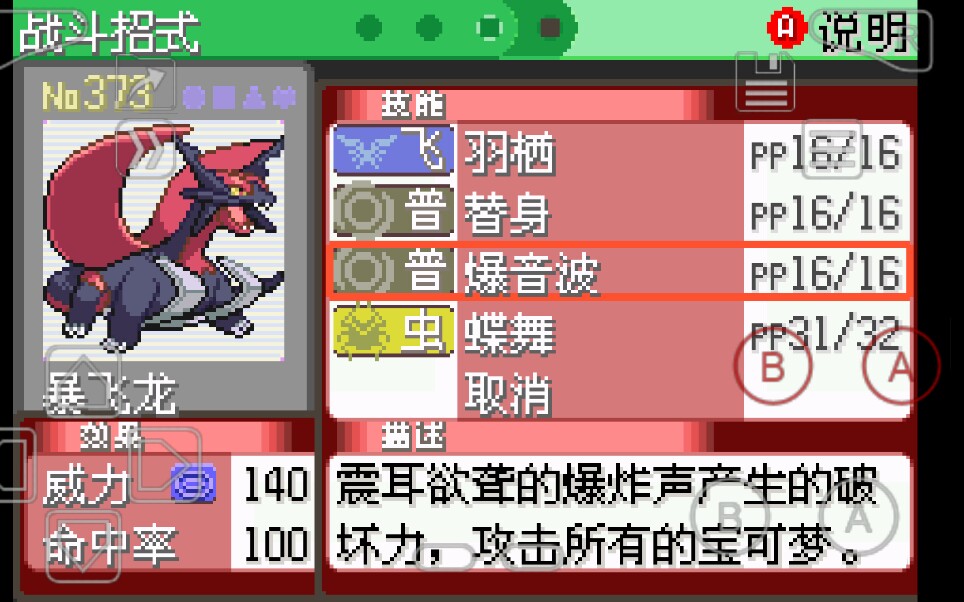Tap the virtual D-pad down arrow
Image resolution: width=964 pixels, height=602 pixels.
tap(82, 546)
